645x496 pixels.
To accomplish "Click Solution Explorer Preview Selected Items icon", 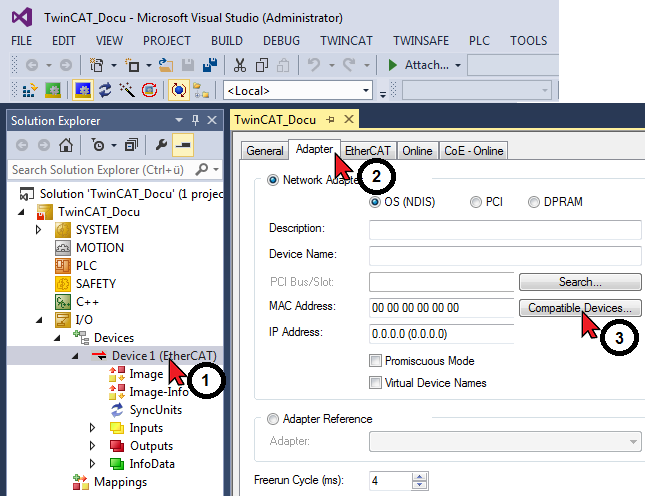I will (x=183, y=145).
